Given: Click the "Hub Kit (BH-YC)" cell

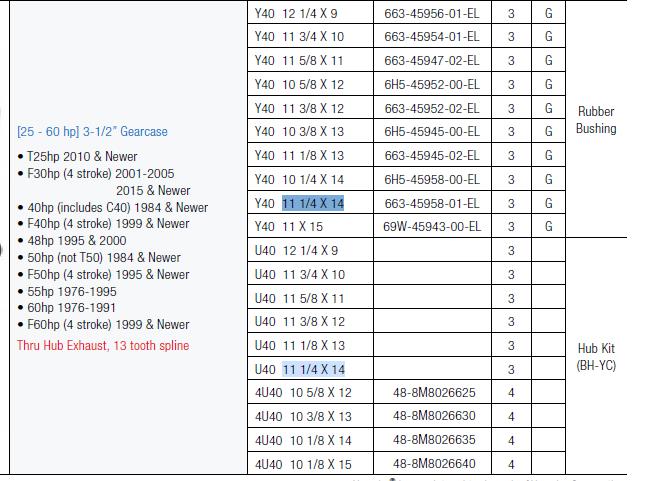Looking at the screenshot, I should [596, 357].
